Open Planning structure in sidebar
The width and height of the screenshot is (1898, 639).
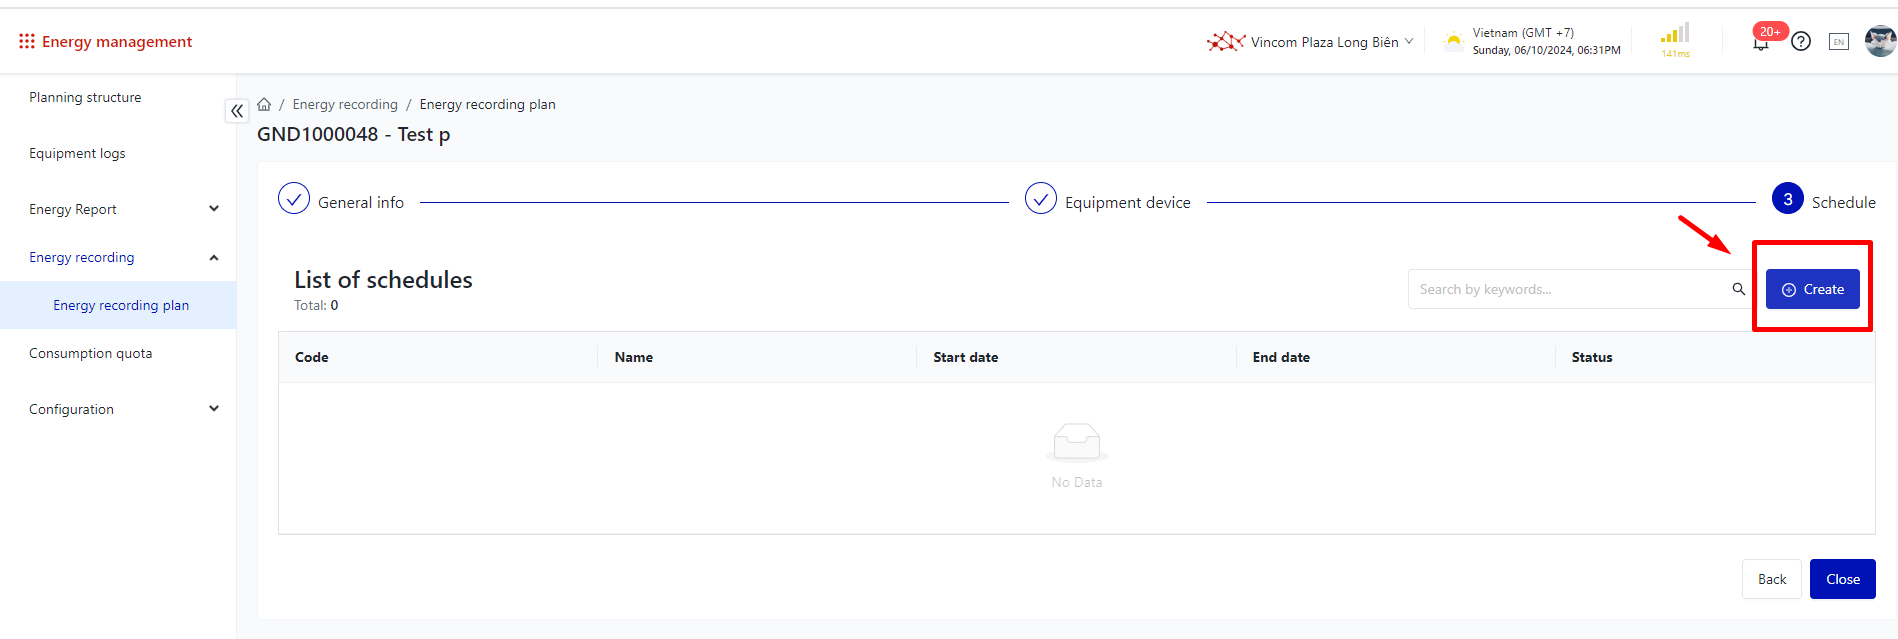[85, 97]
